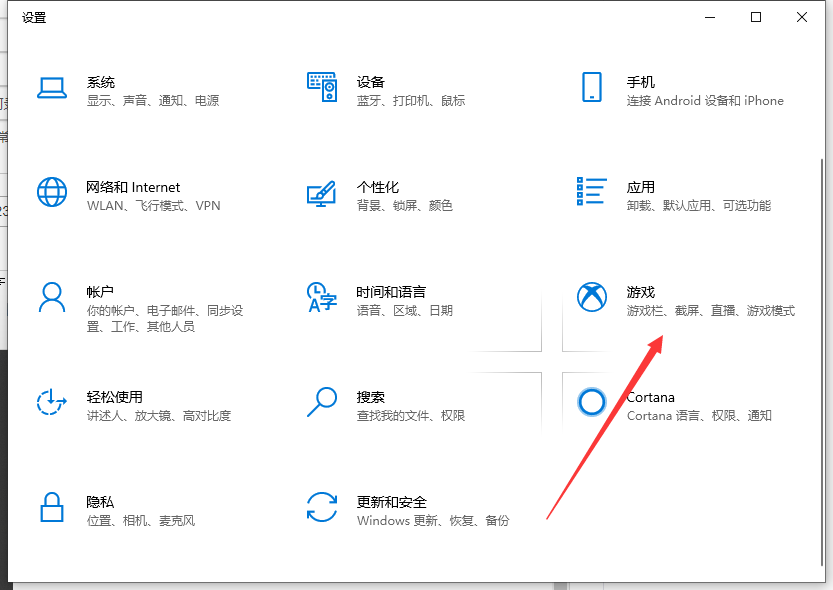Select the Network globe icon
833x590 pixels.
(x=52, y=192)
